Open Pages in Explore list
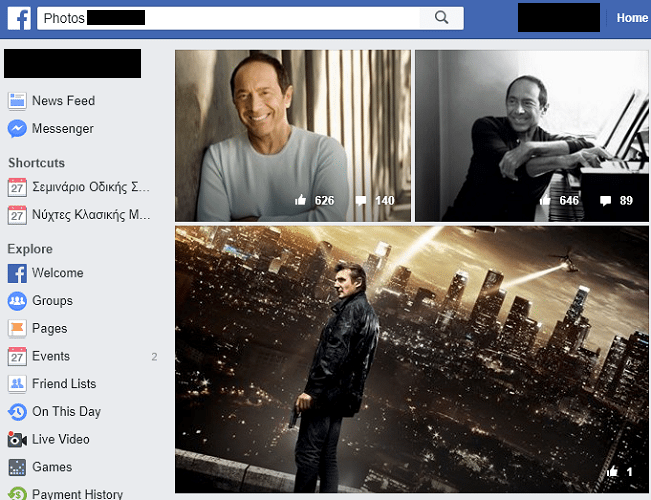Viewport: 651px width, 500px height. point(50,328)
